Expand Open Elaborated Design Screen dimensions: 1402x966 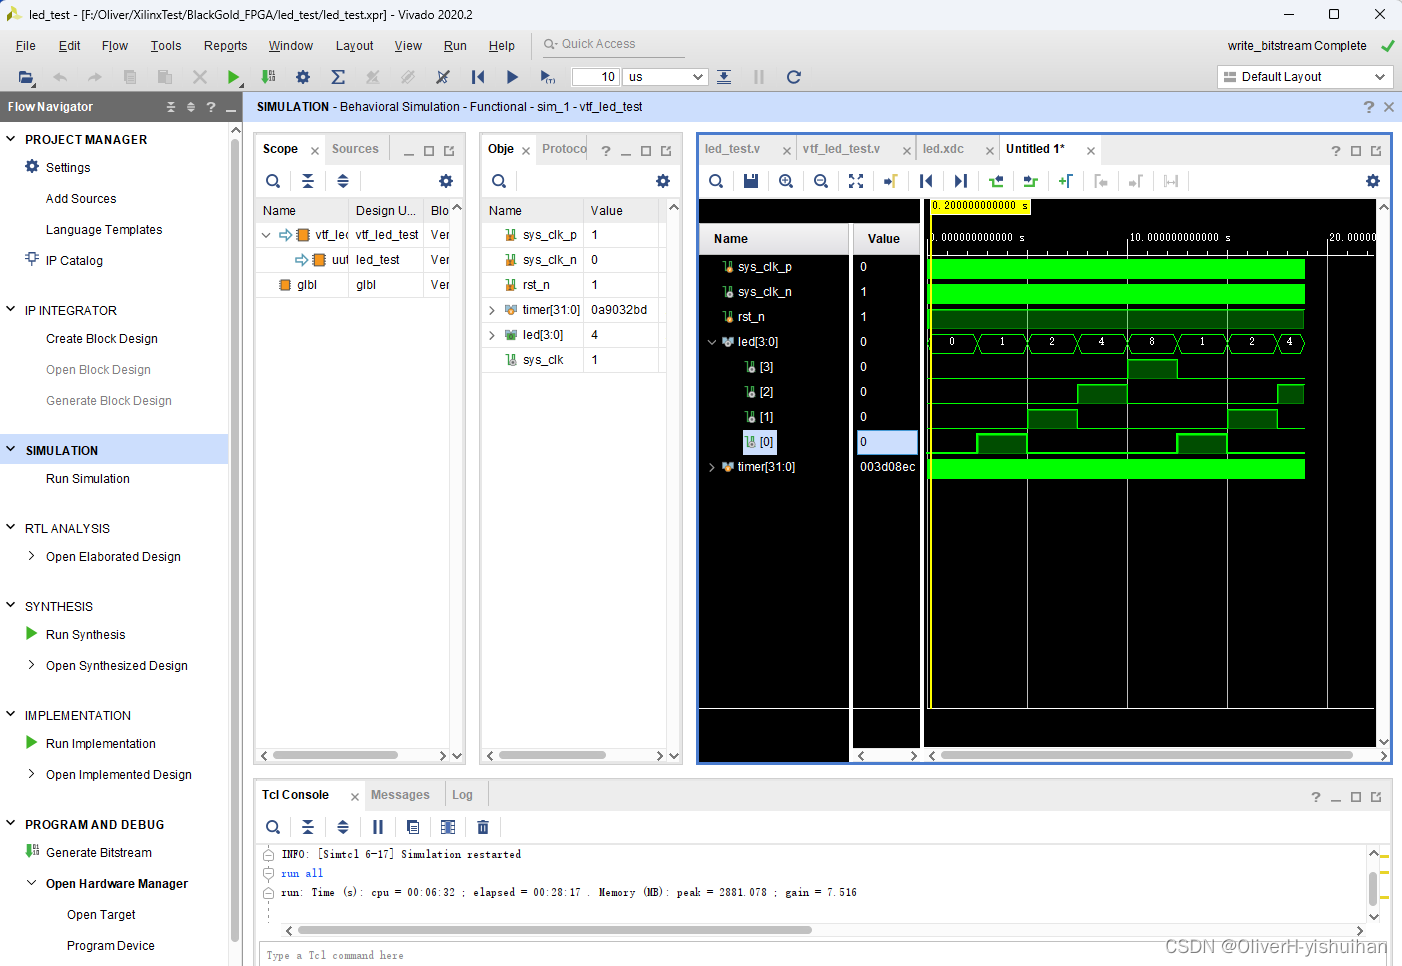click(32, 556)
